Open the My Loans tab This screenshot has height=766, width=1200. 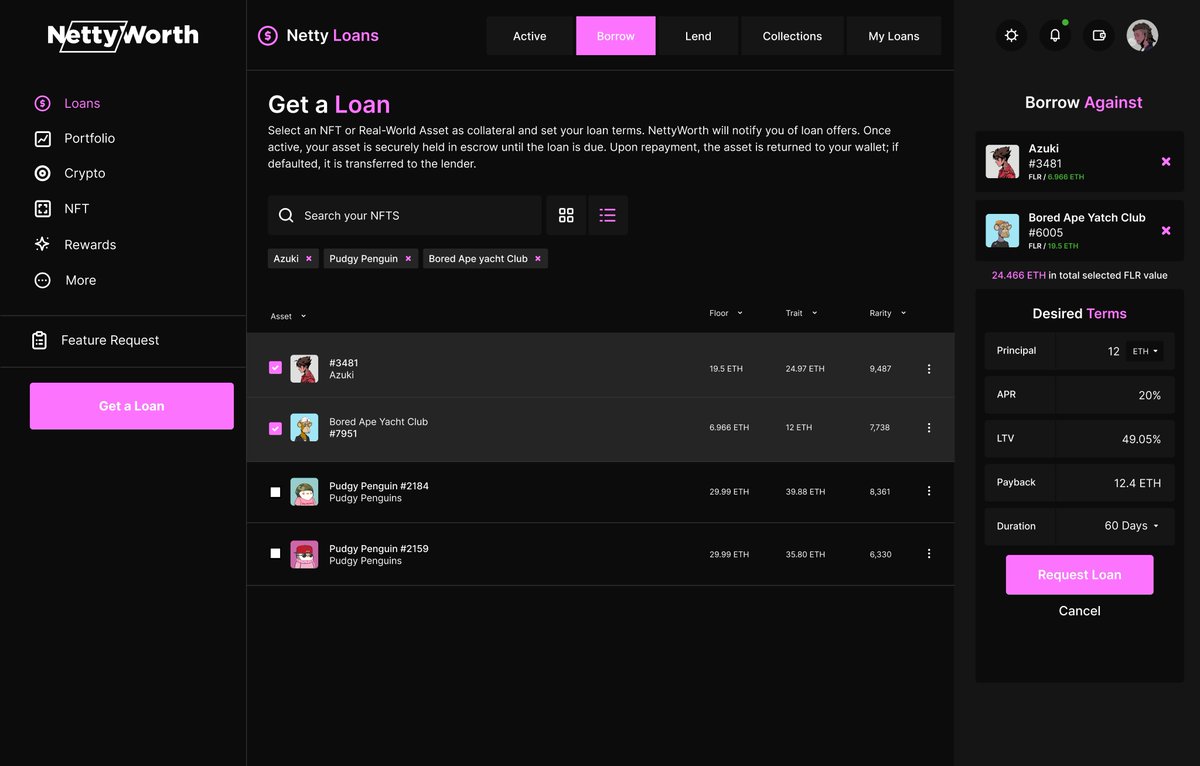click(x=894, y=36)
